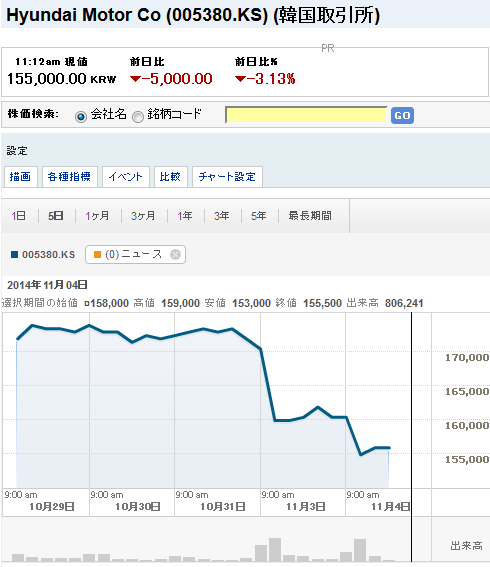Click the Hyundai Motor Co page title
Image resolution: width=490 pixels, height=567 pixels.
pos(193,15)
